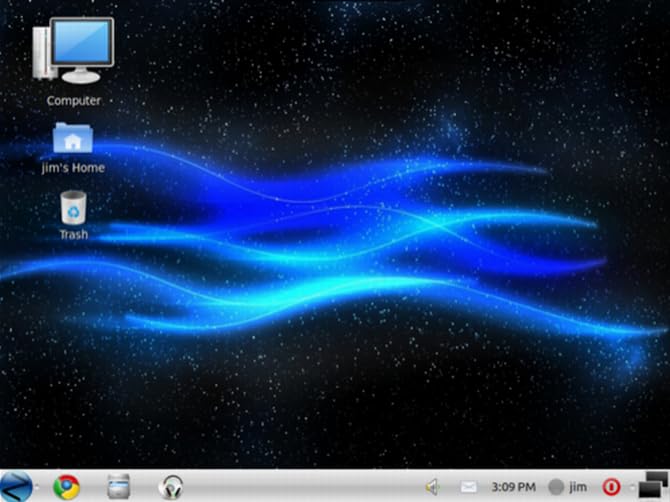Click the 3:09 PM clock
Image resolution: width=670 pixels, height=502 pixels.
(513, 487)
